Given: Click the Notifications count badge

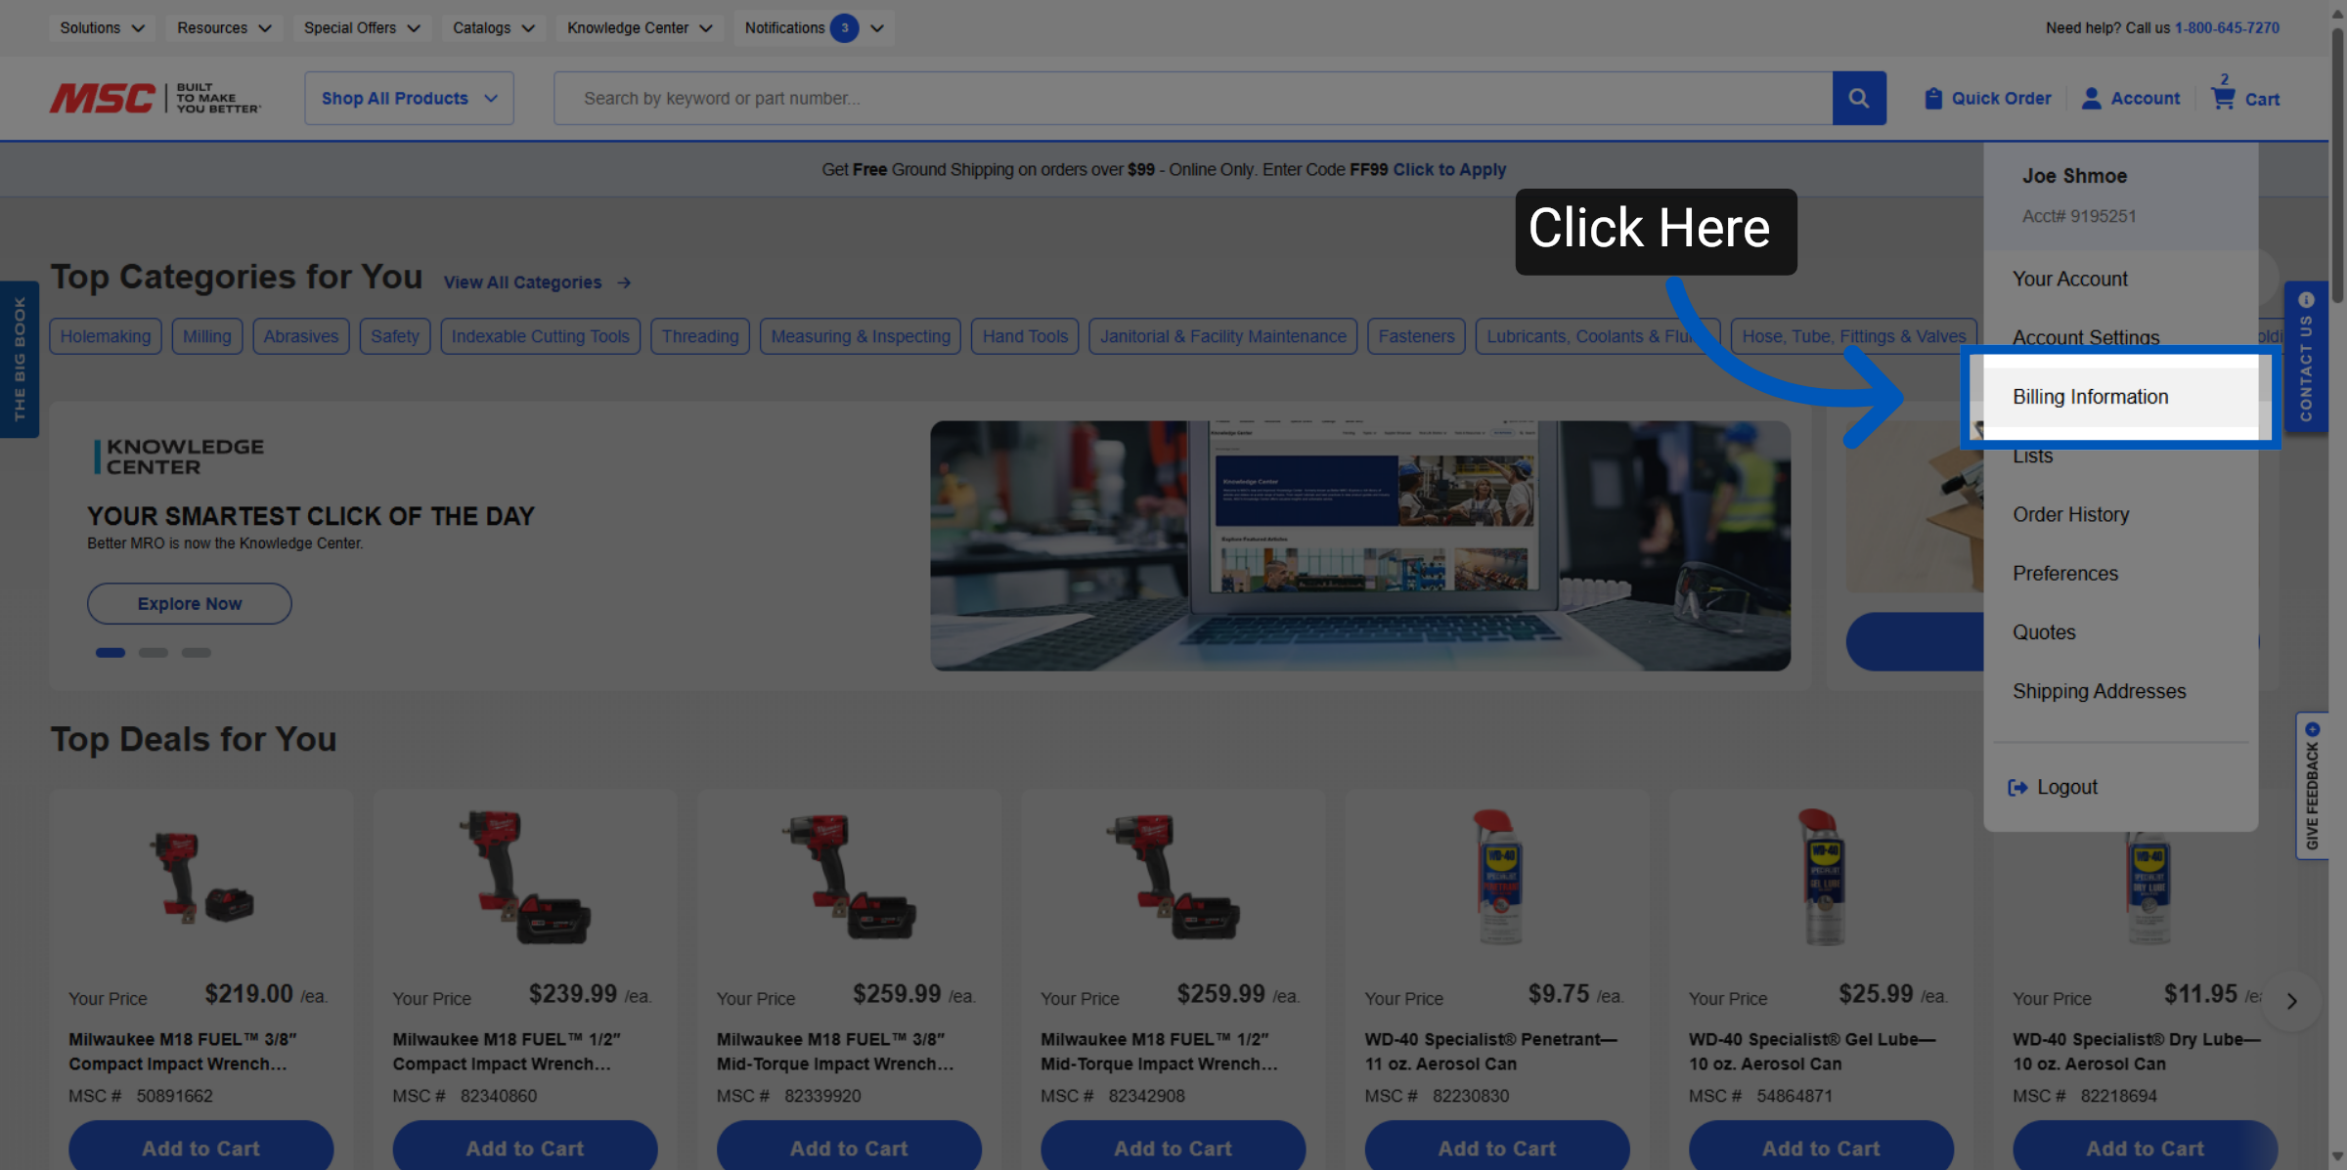Looking at the screenshot, I should point(845,28).
